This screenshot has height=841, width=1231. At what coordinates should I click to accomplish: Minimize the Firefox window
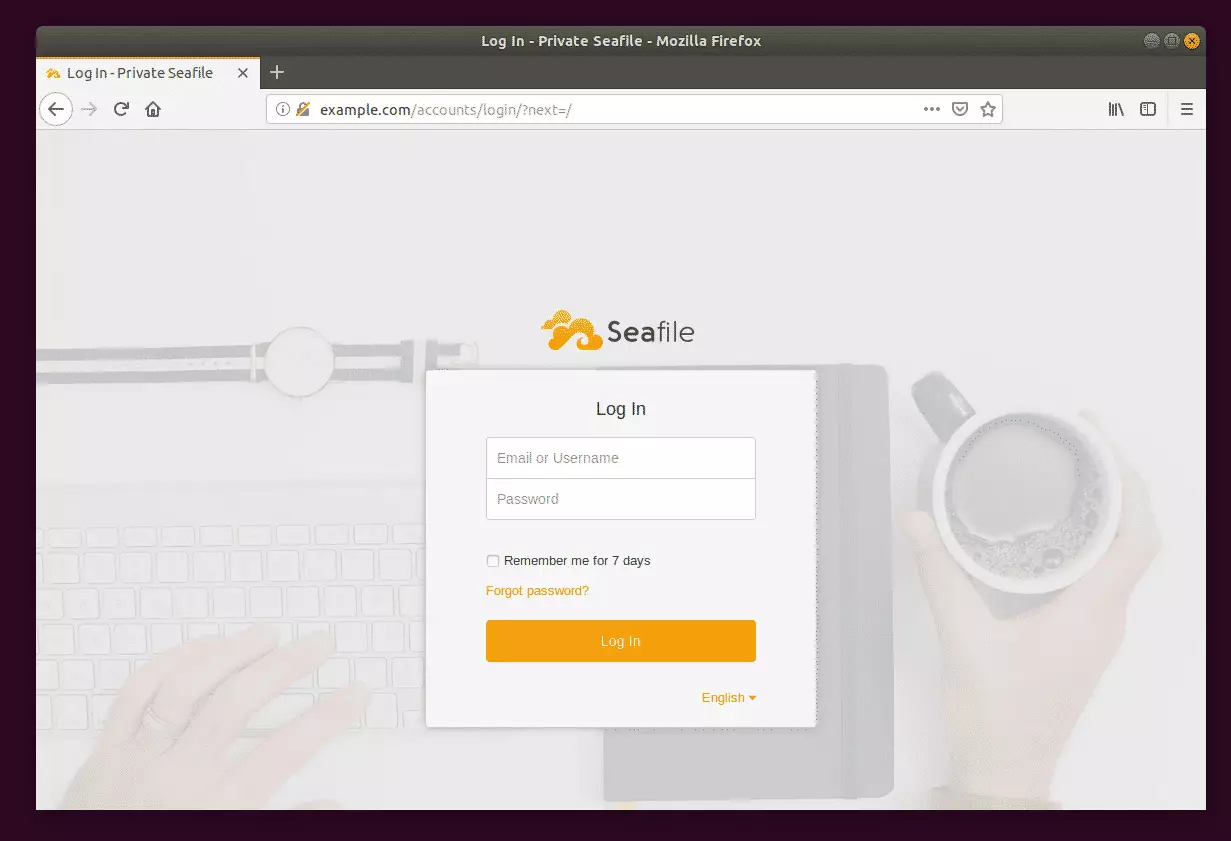coord(1151,41)
